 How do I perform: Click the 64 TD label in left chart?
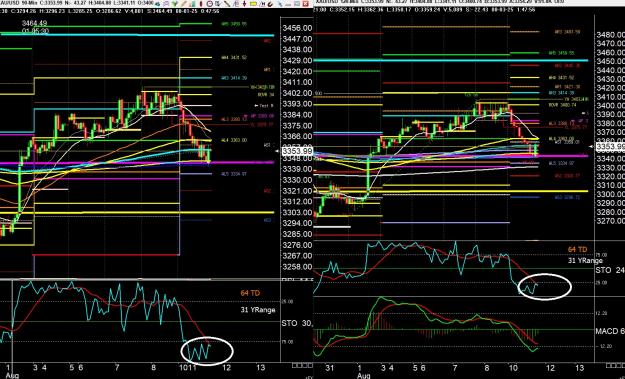[250, 293]
